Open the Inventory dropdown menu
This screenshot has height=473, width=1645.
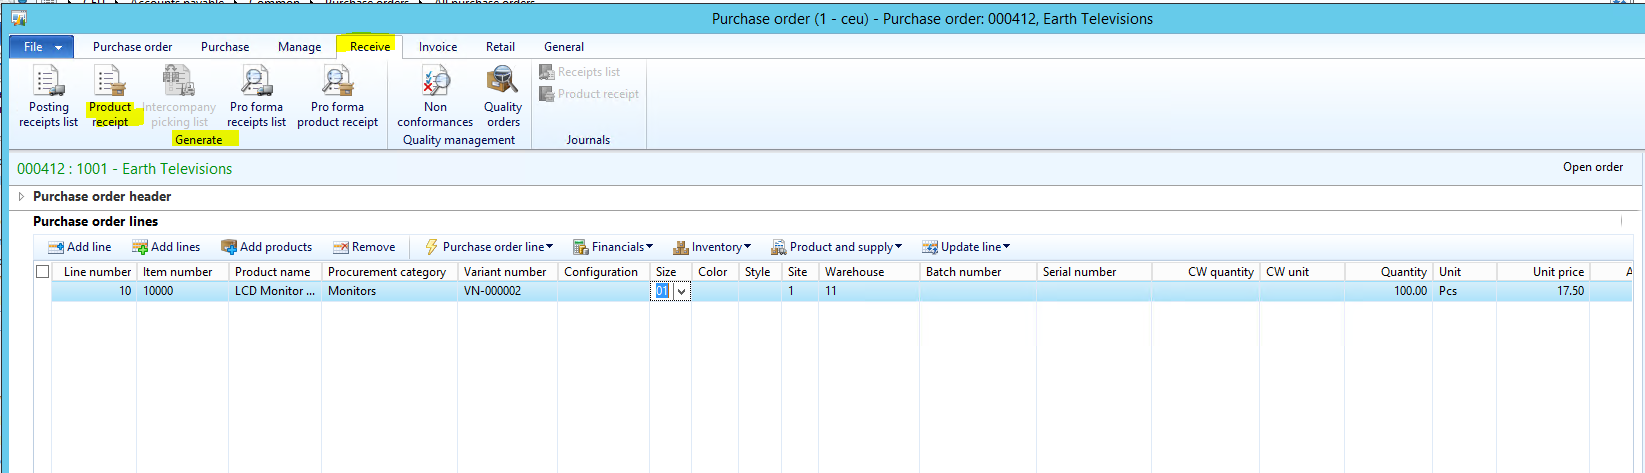711,247
